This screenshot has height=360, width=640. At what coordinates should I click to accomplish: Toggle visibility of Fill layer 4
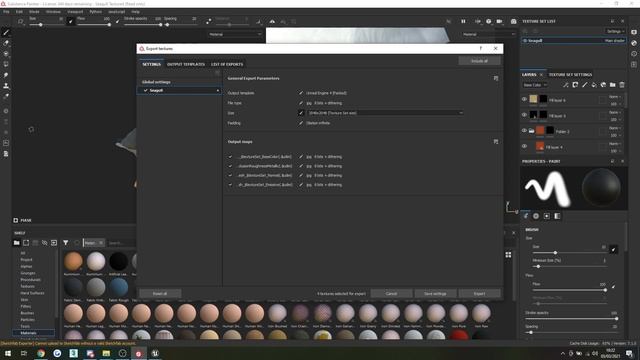click(x=524, y=146)
